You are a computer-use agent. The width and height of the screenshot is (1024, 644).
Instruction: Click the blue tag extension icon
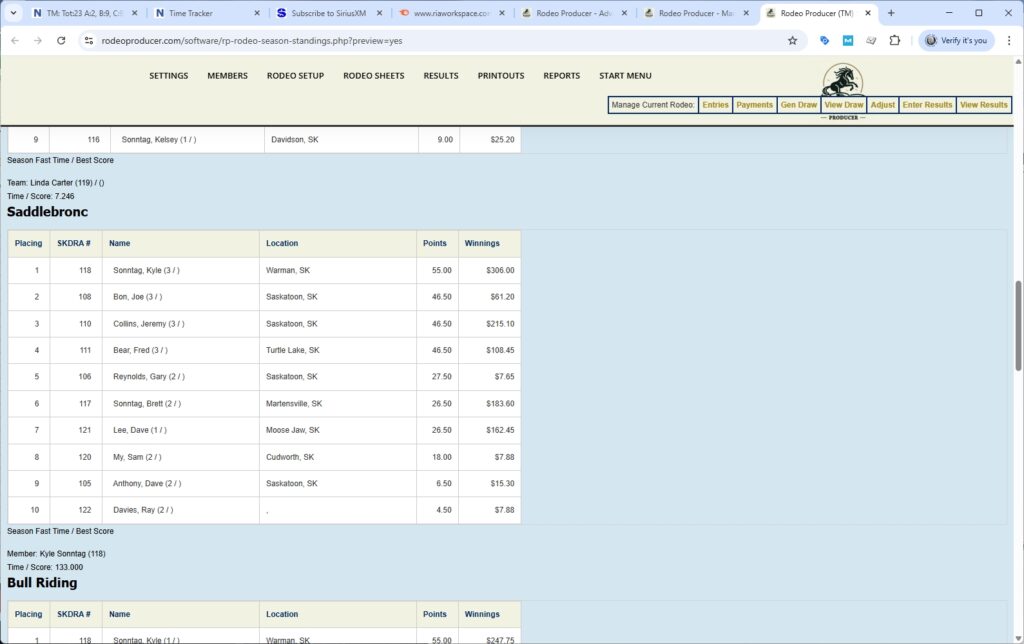coord(823,40)
